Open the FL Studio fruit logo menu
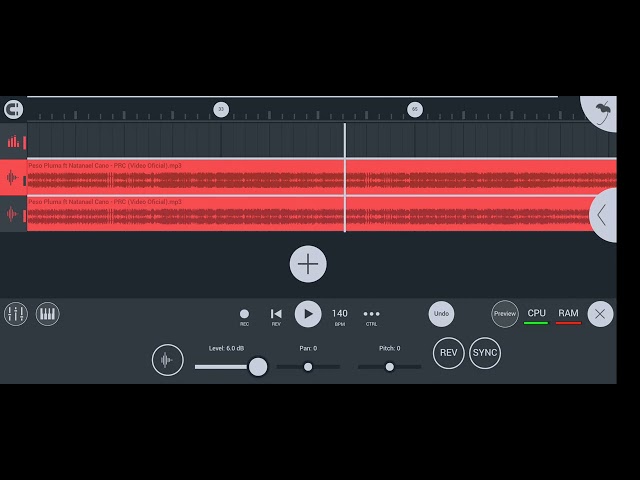640x480 pixels. click(601, 113)
